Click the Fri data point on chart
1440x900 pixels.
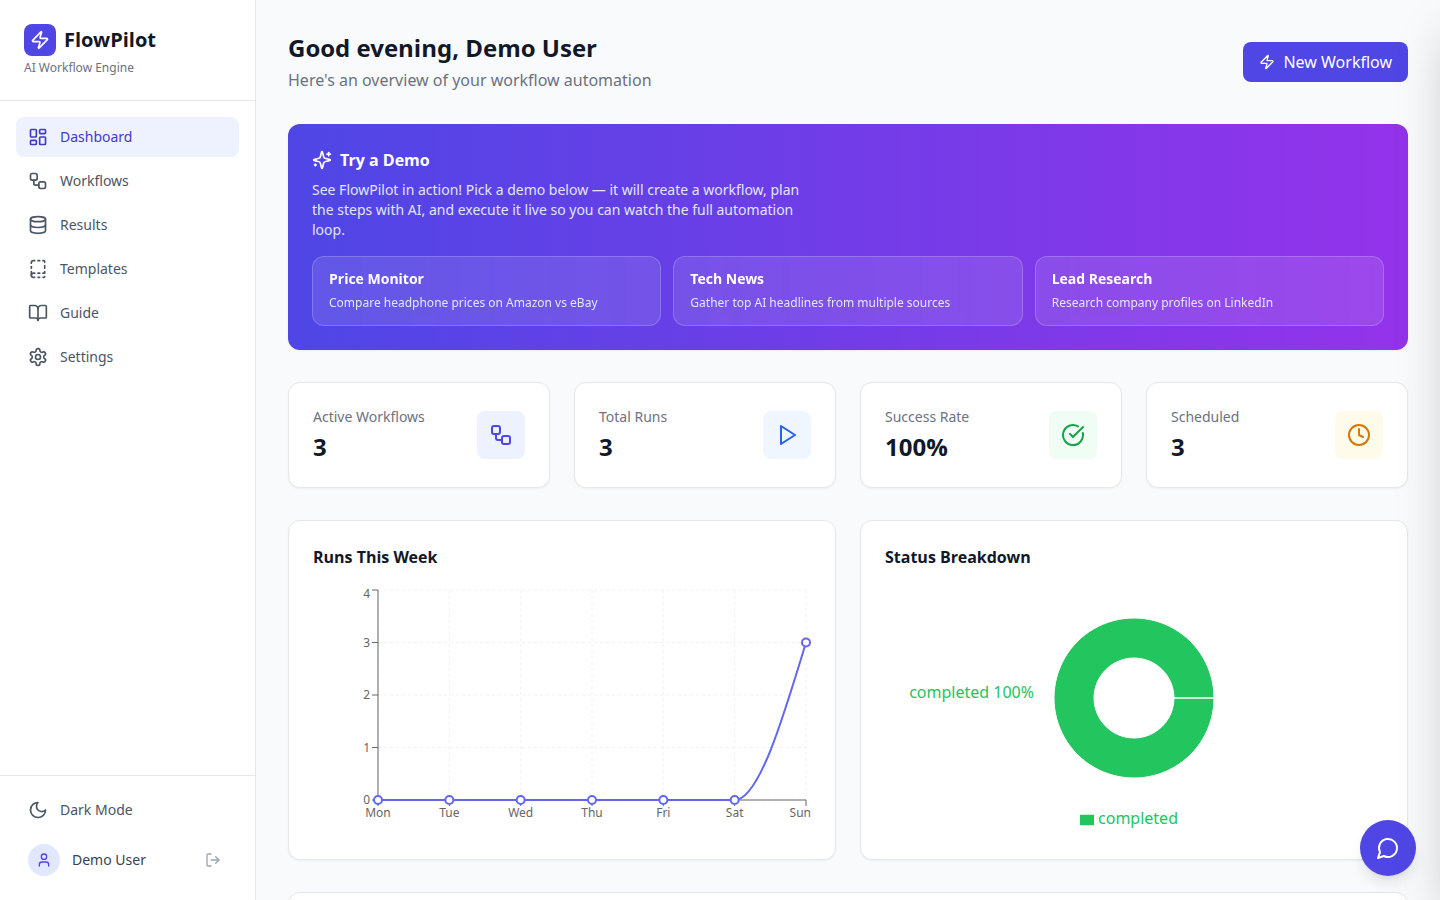(663, 800)
